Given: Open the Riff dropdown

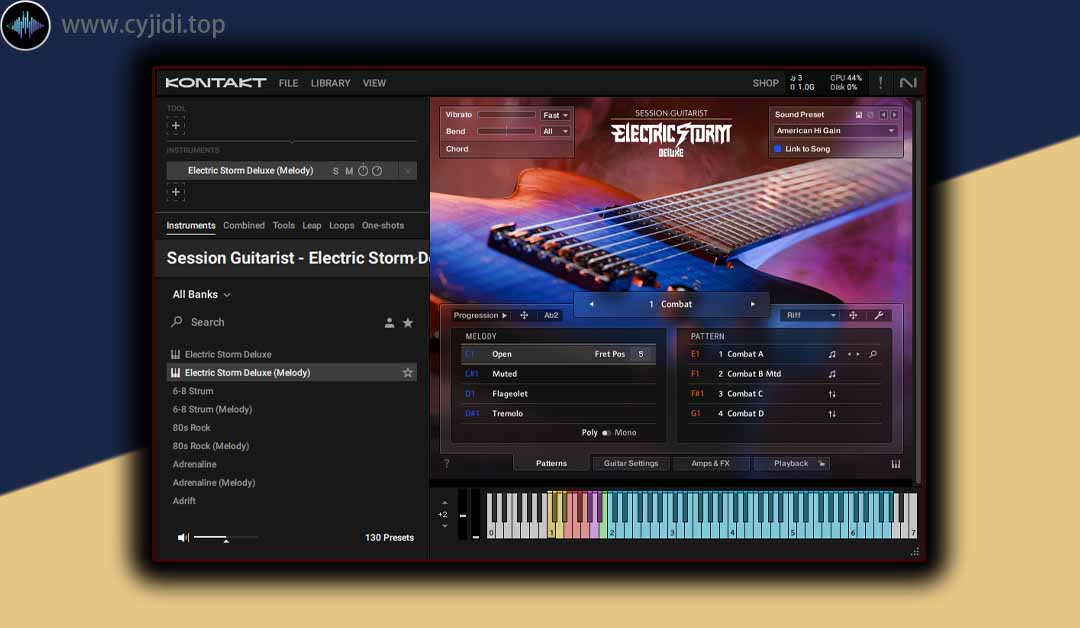Looking at the screenshot, I should tap(809, 315).
